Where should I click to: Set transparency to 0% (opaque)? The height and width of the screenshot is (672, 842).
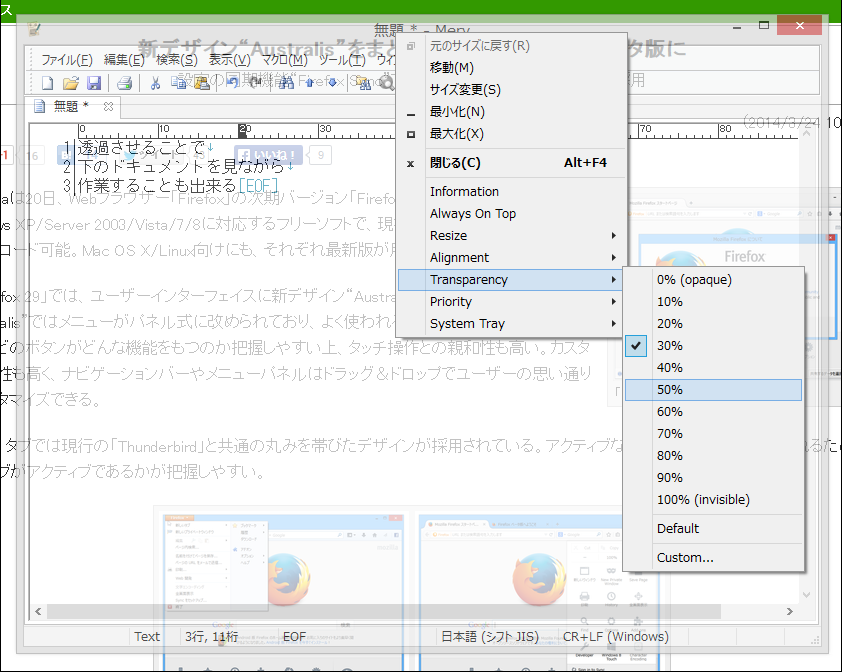713,280
